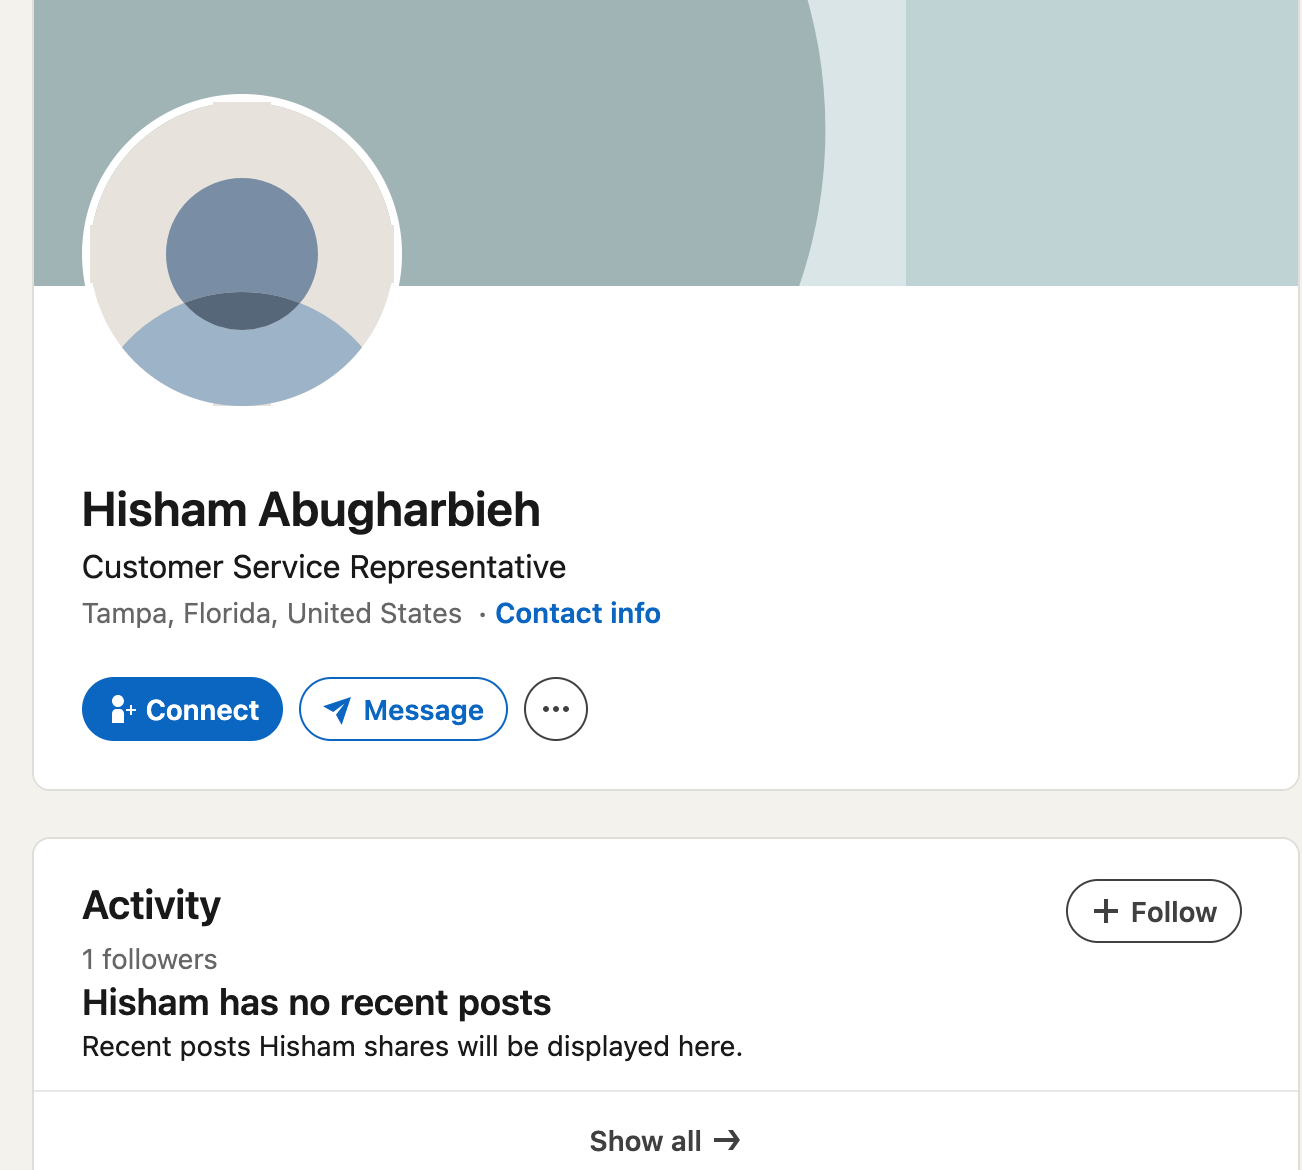Image resolution: width=1302 pixels, height=1170 pixels.
Task: Click the 'Recent posts Hisham shares' description
Action: 412,1047
